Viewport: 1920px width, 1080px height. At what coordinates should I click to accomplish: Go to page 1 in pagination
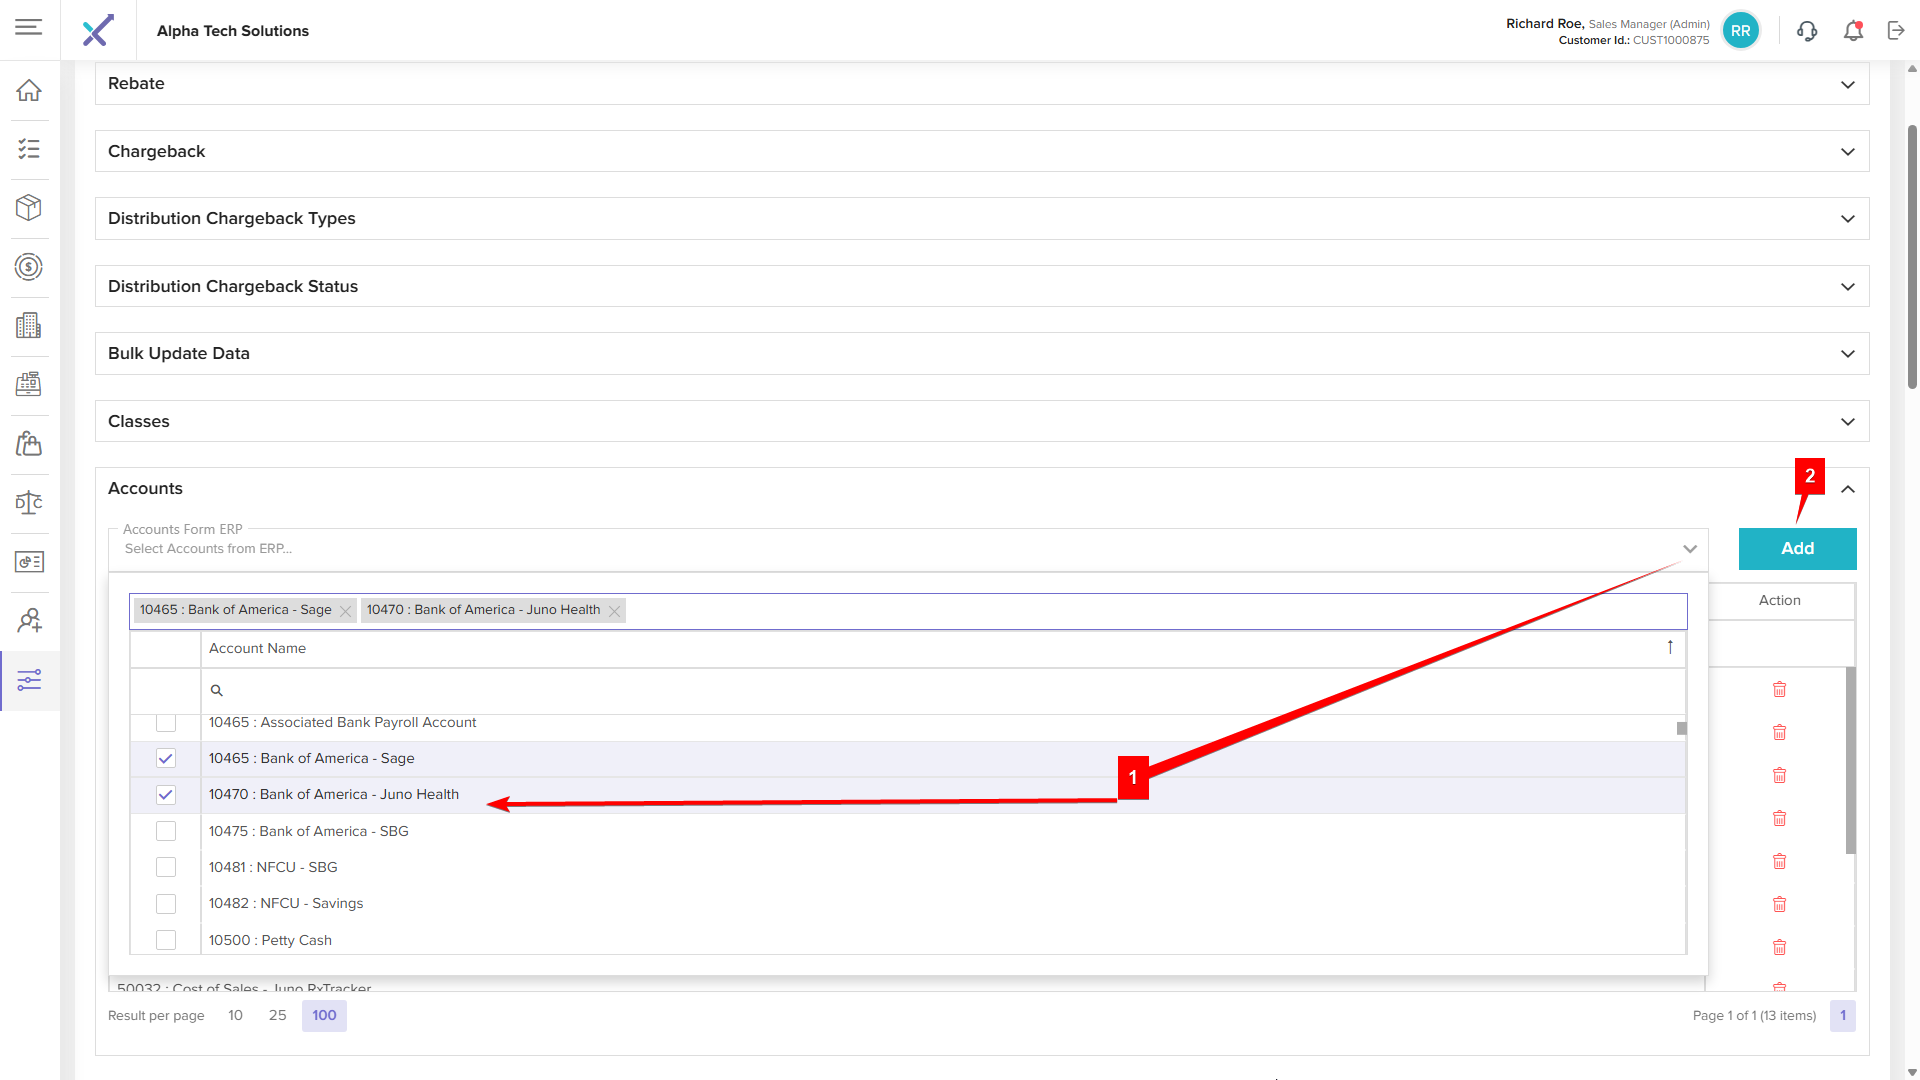pyautogui.click(x=1842, y=1015)
